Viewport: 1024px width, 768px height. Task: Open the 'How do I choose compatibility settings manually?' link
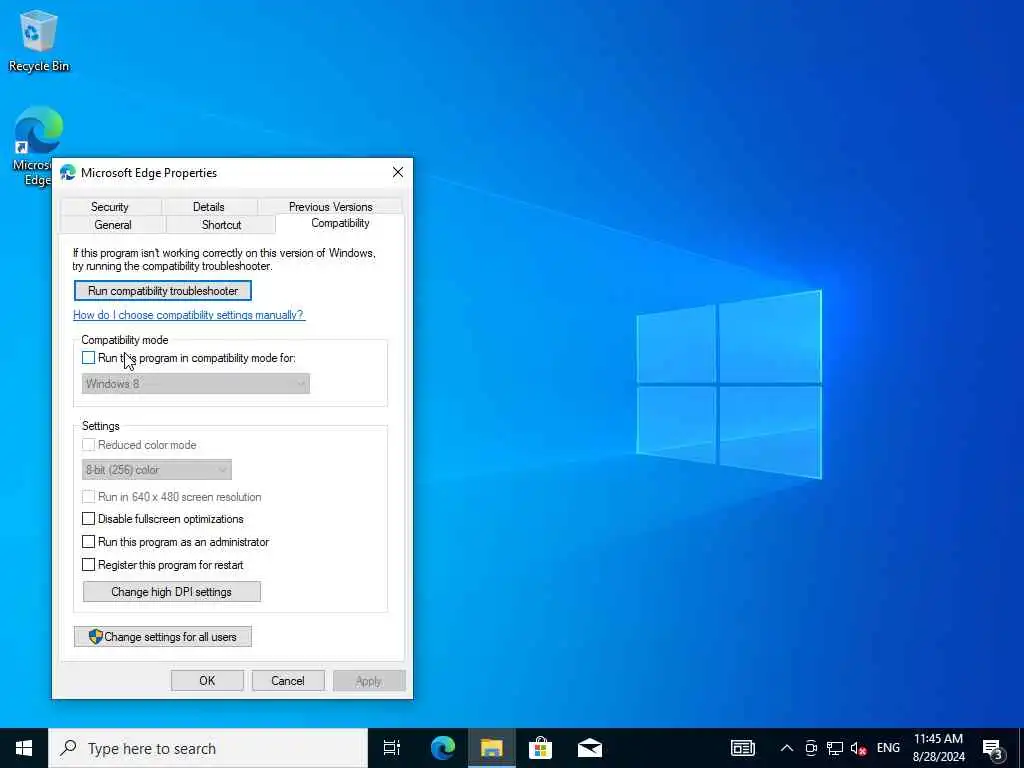point(188,315)
